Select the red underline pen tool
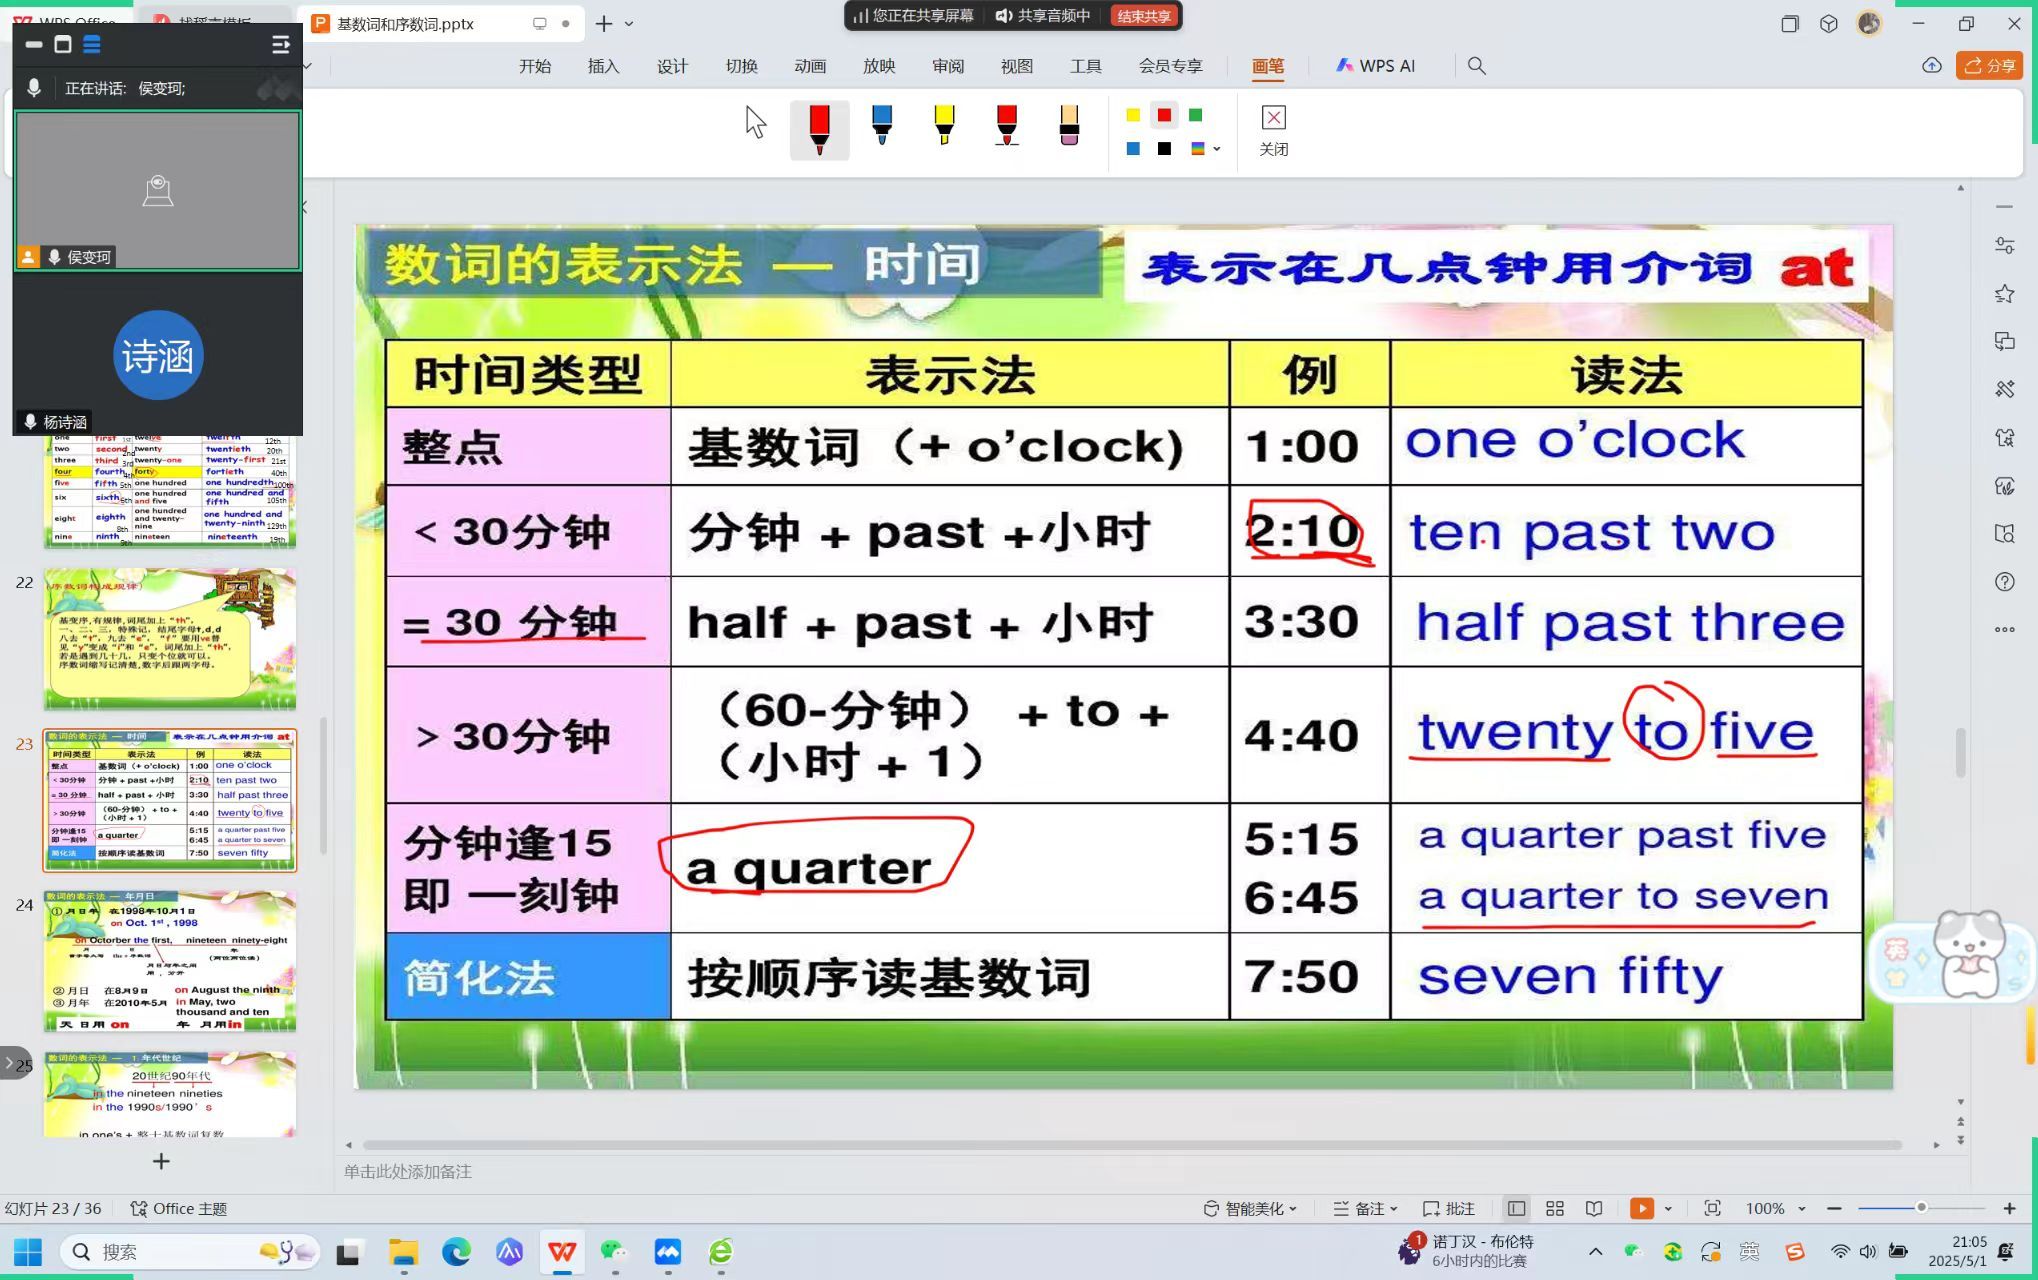 (1006, 125)
